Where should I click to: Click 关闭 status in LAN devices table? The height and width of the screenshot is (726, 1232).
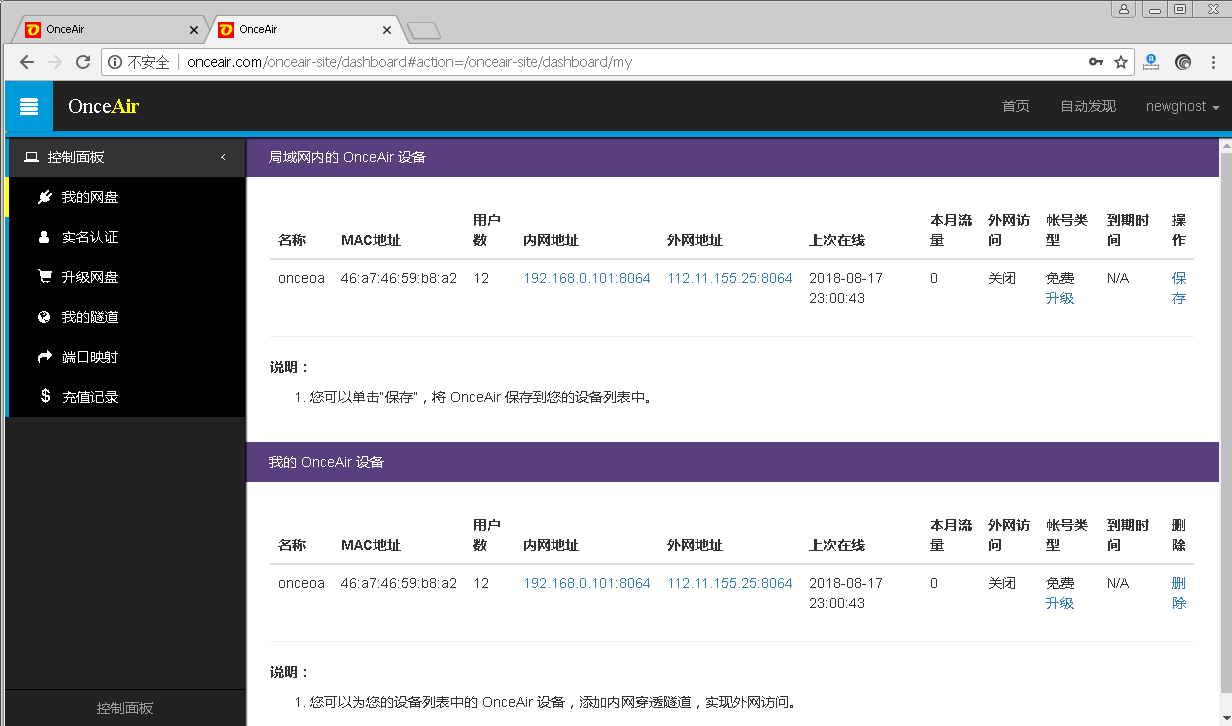coord(1002,278)
